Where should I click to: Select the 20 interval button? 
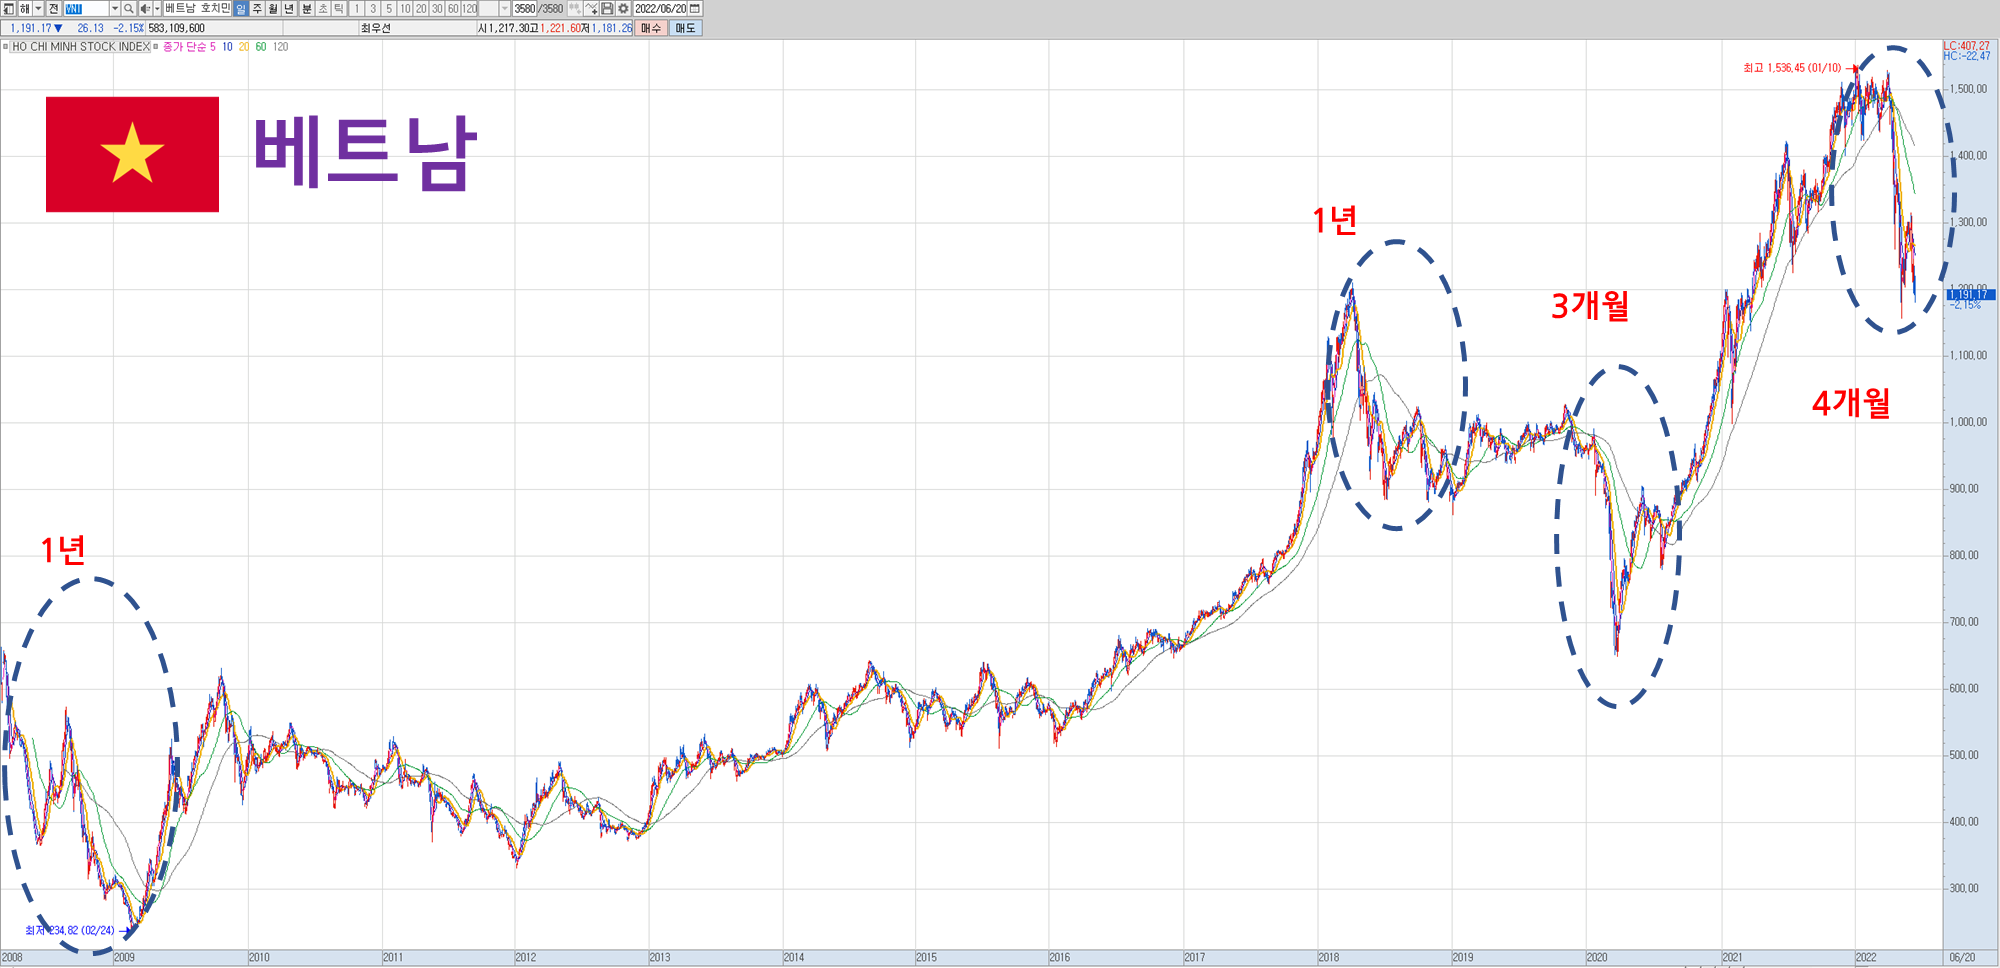click(421, 8)
